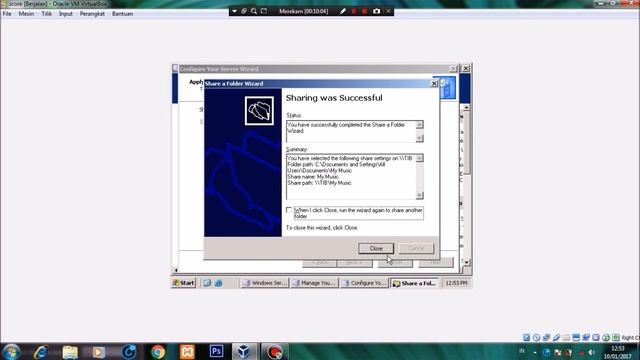Click the VirtualBox network status icon
The image size is (640, 360).
pos(546,338)
